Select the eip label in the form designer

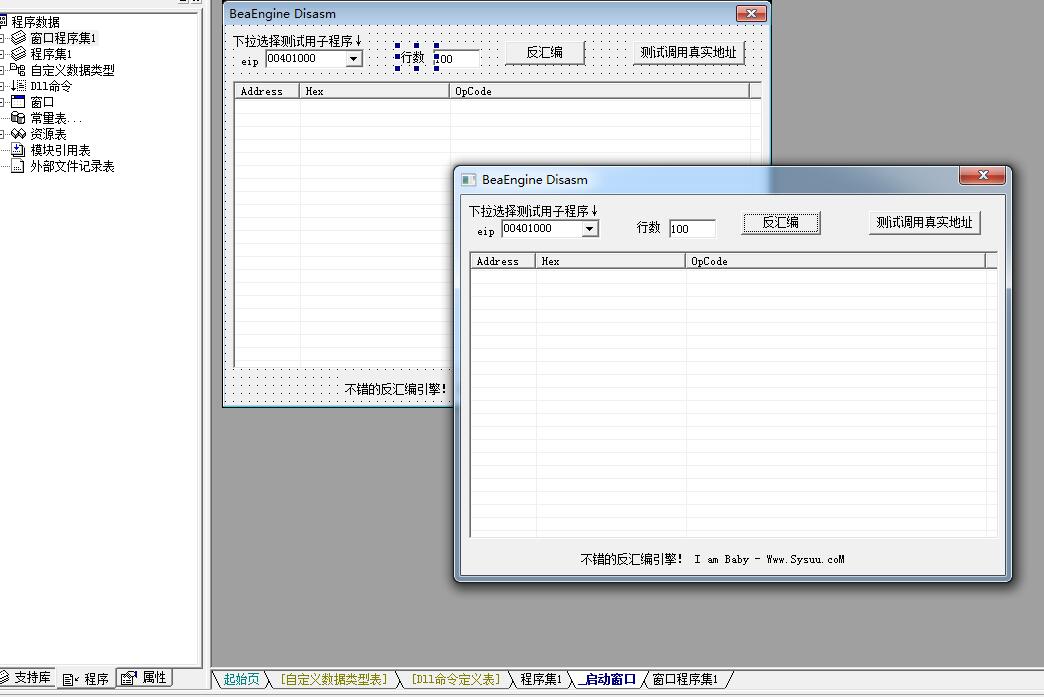(250, 62)
